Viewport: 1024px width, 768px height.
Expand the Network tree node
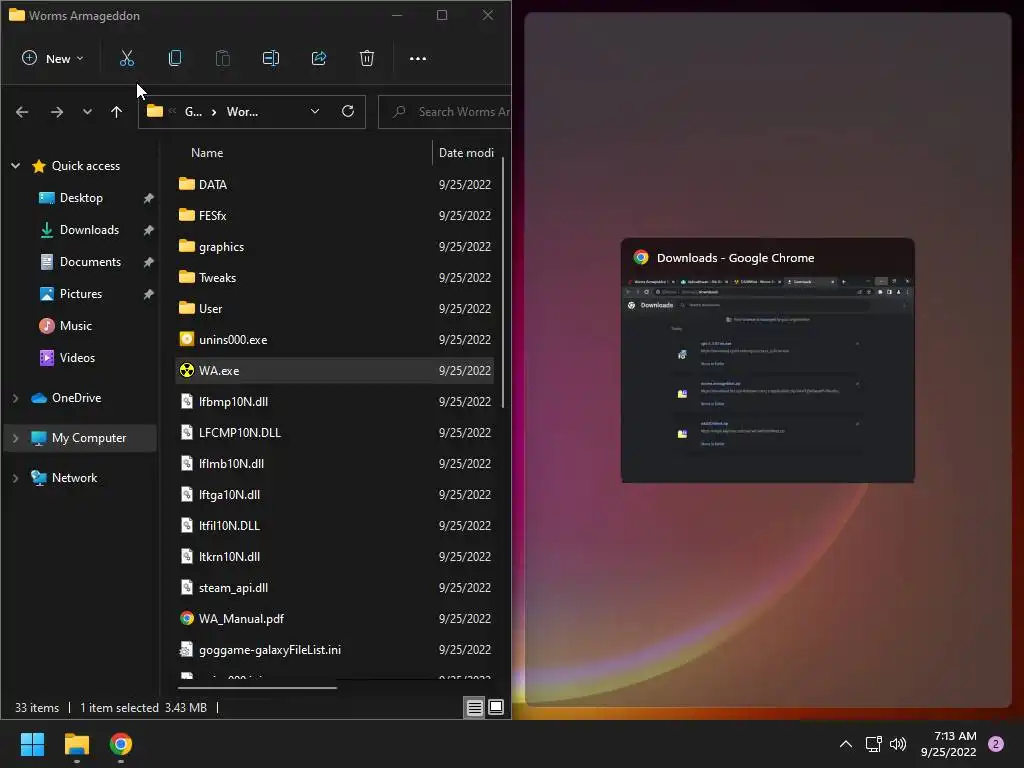[x=16, y=478]
